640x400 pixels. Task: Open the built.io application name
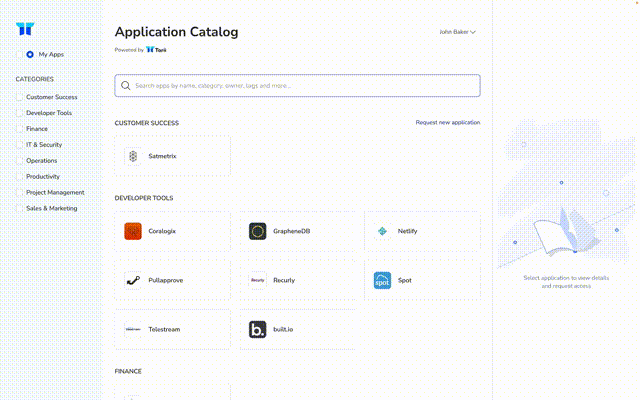[283, 329]
